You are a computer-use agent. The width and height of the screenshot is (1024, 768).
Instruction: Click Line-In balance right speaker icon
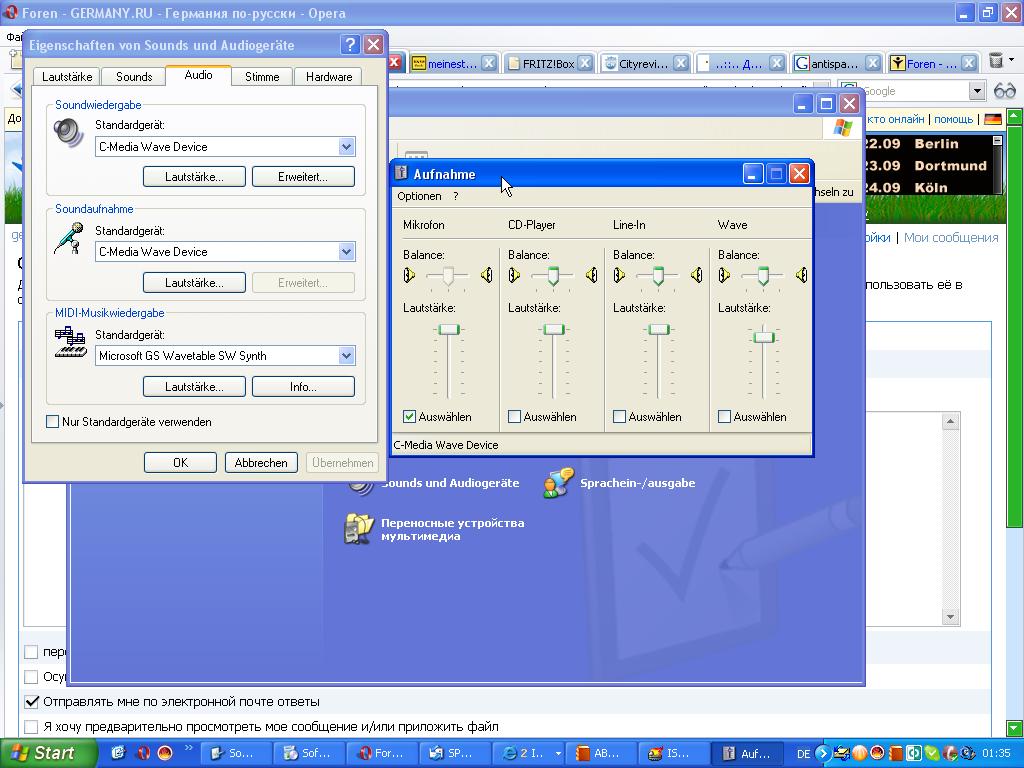tap(697, 275)
